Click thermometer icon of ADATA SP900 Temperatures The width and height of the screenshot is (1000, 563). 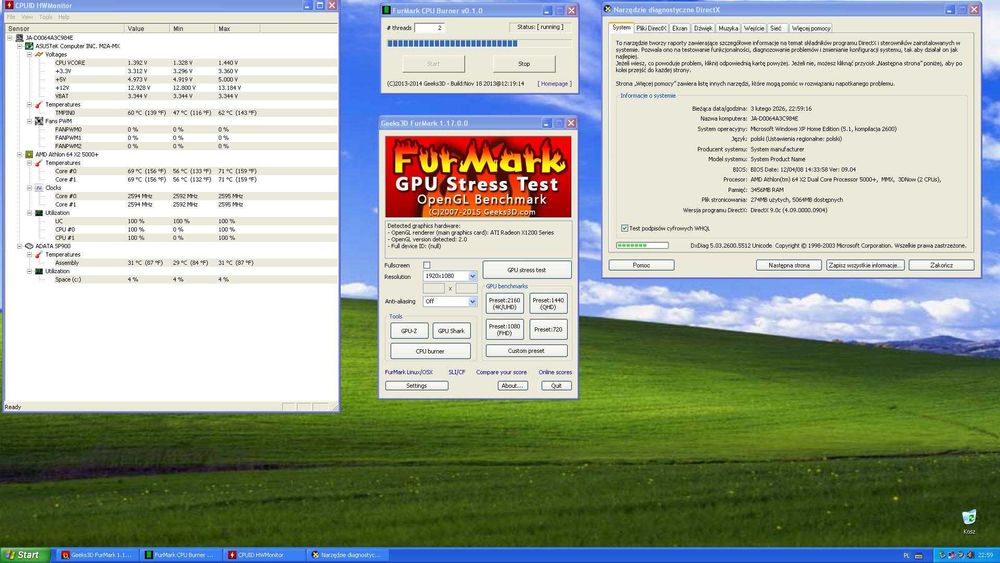click(39, 254)
